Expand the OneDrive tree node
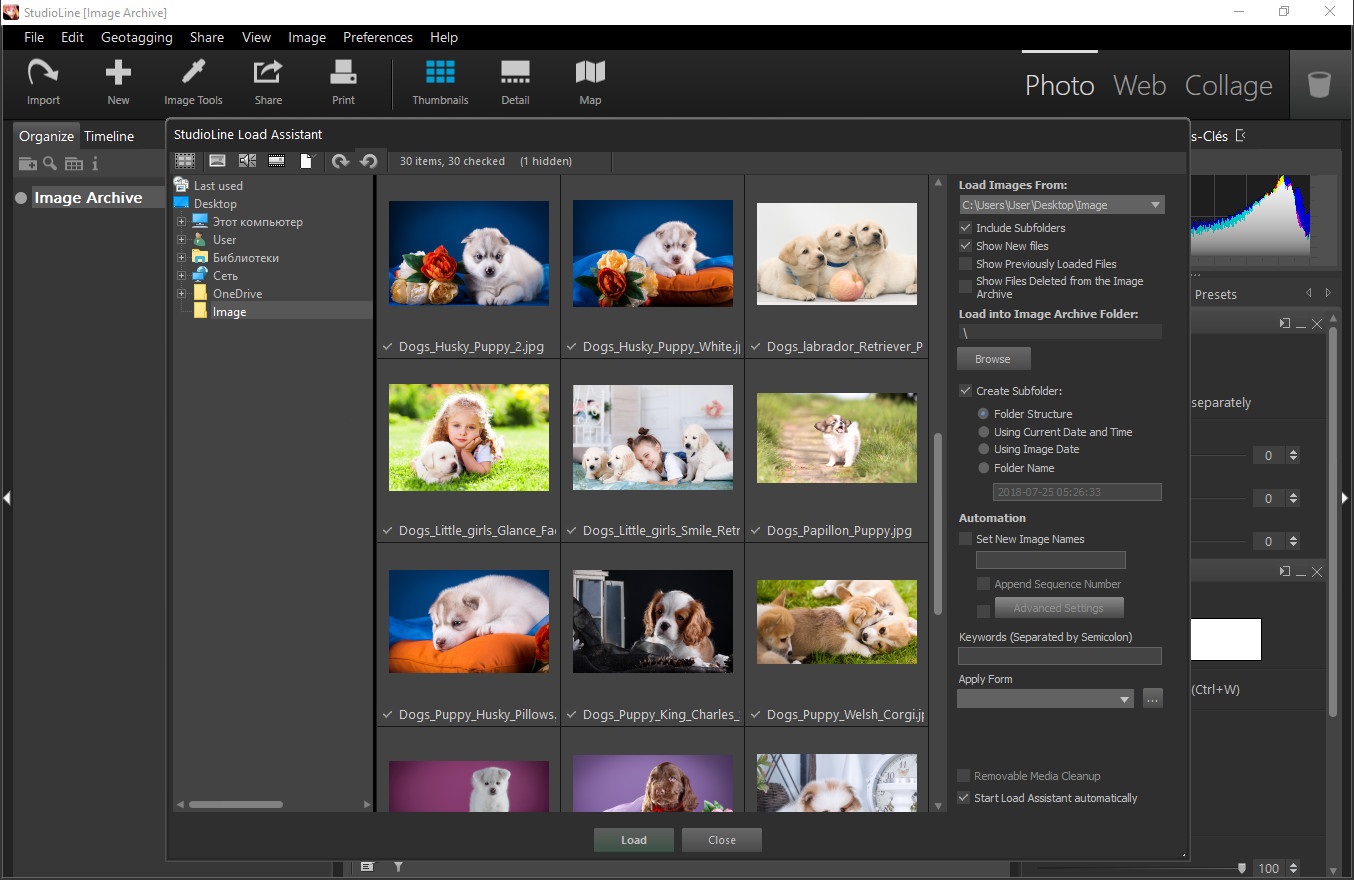 pos(182,294)
